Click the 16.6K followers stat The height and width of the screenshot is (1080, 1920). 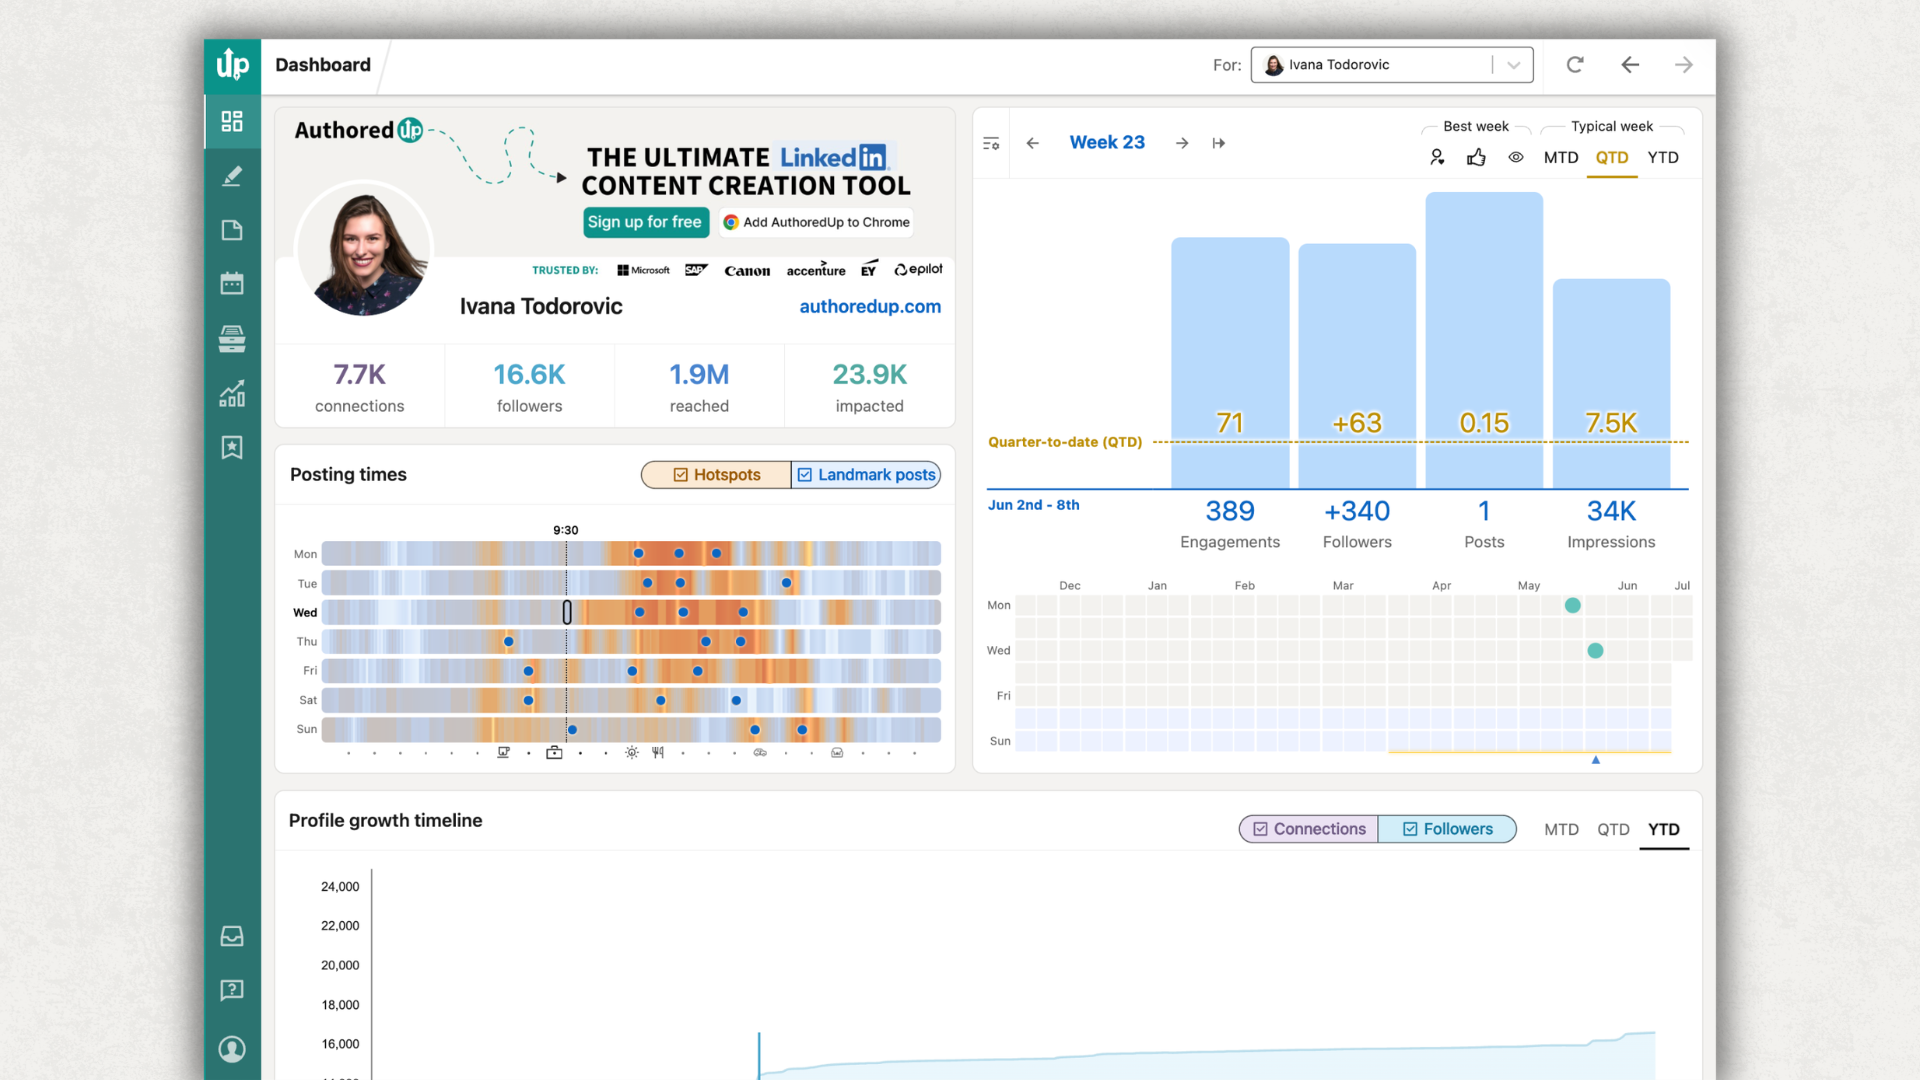coord(529,386)
